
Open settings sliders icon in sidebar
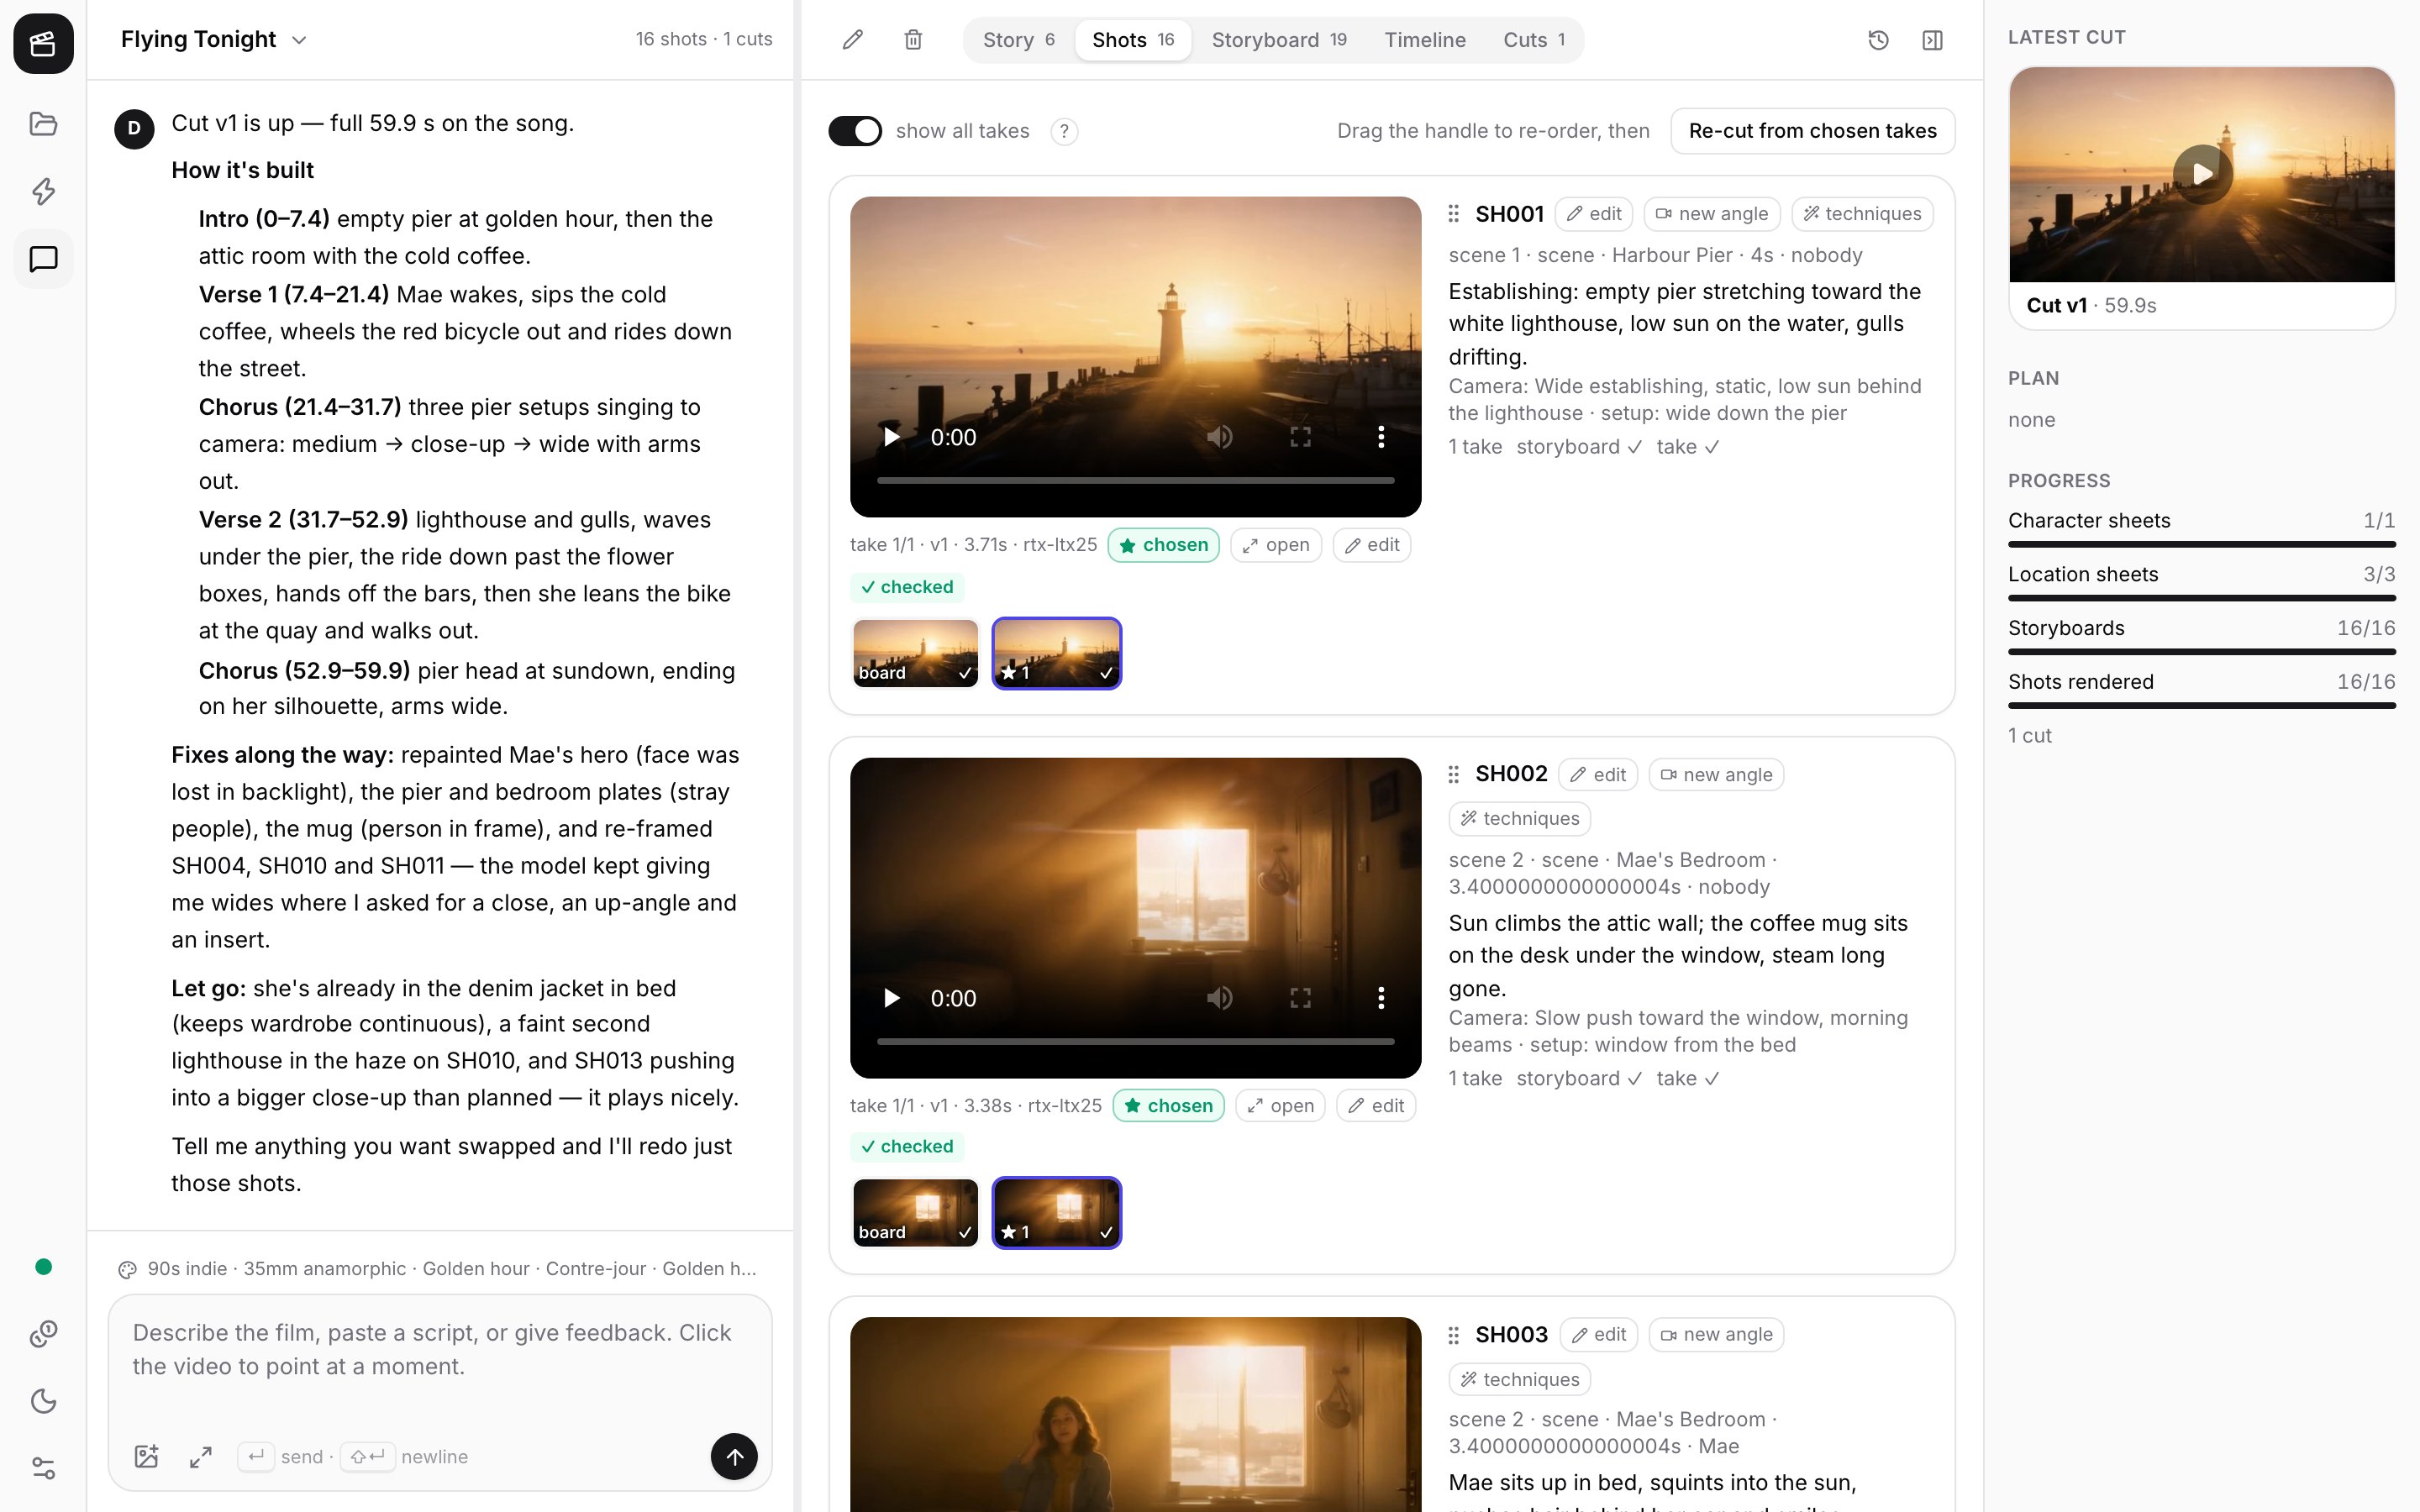click(43, 1468)
